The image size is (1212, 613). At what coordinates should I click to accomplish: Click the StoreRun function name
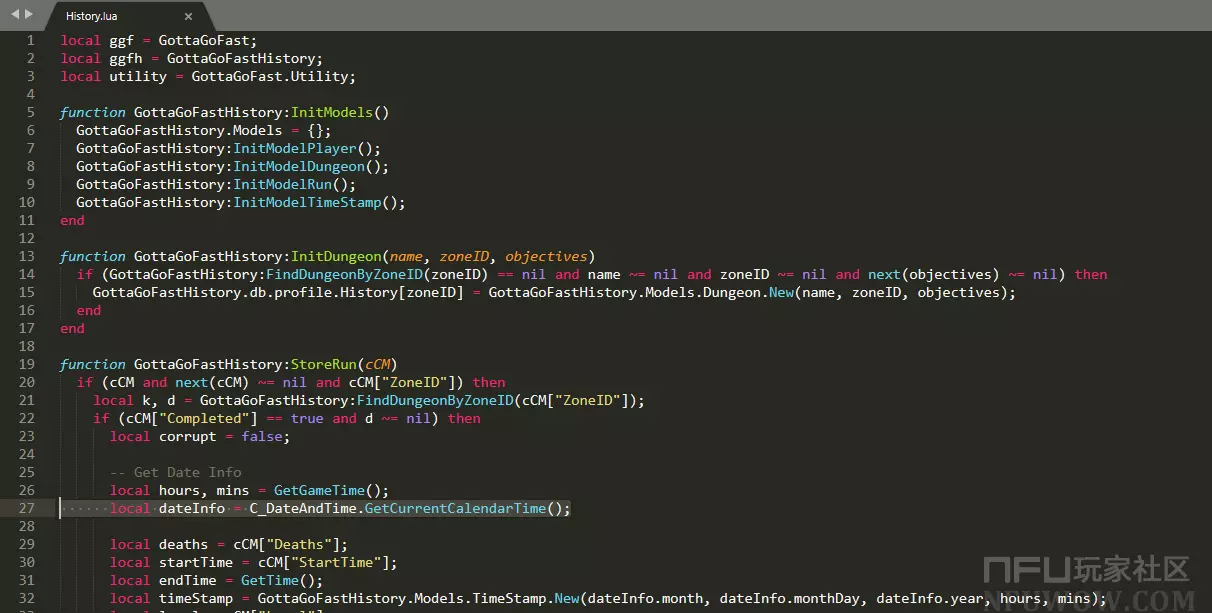(323, 364)
